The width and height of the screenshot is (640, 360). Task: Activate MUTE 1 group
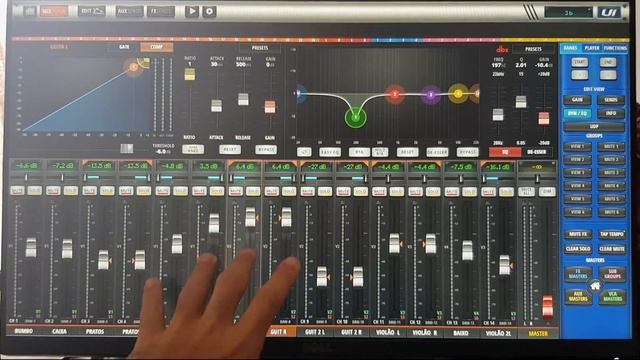pyautogui.click(x=611, y=146)
